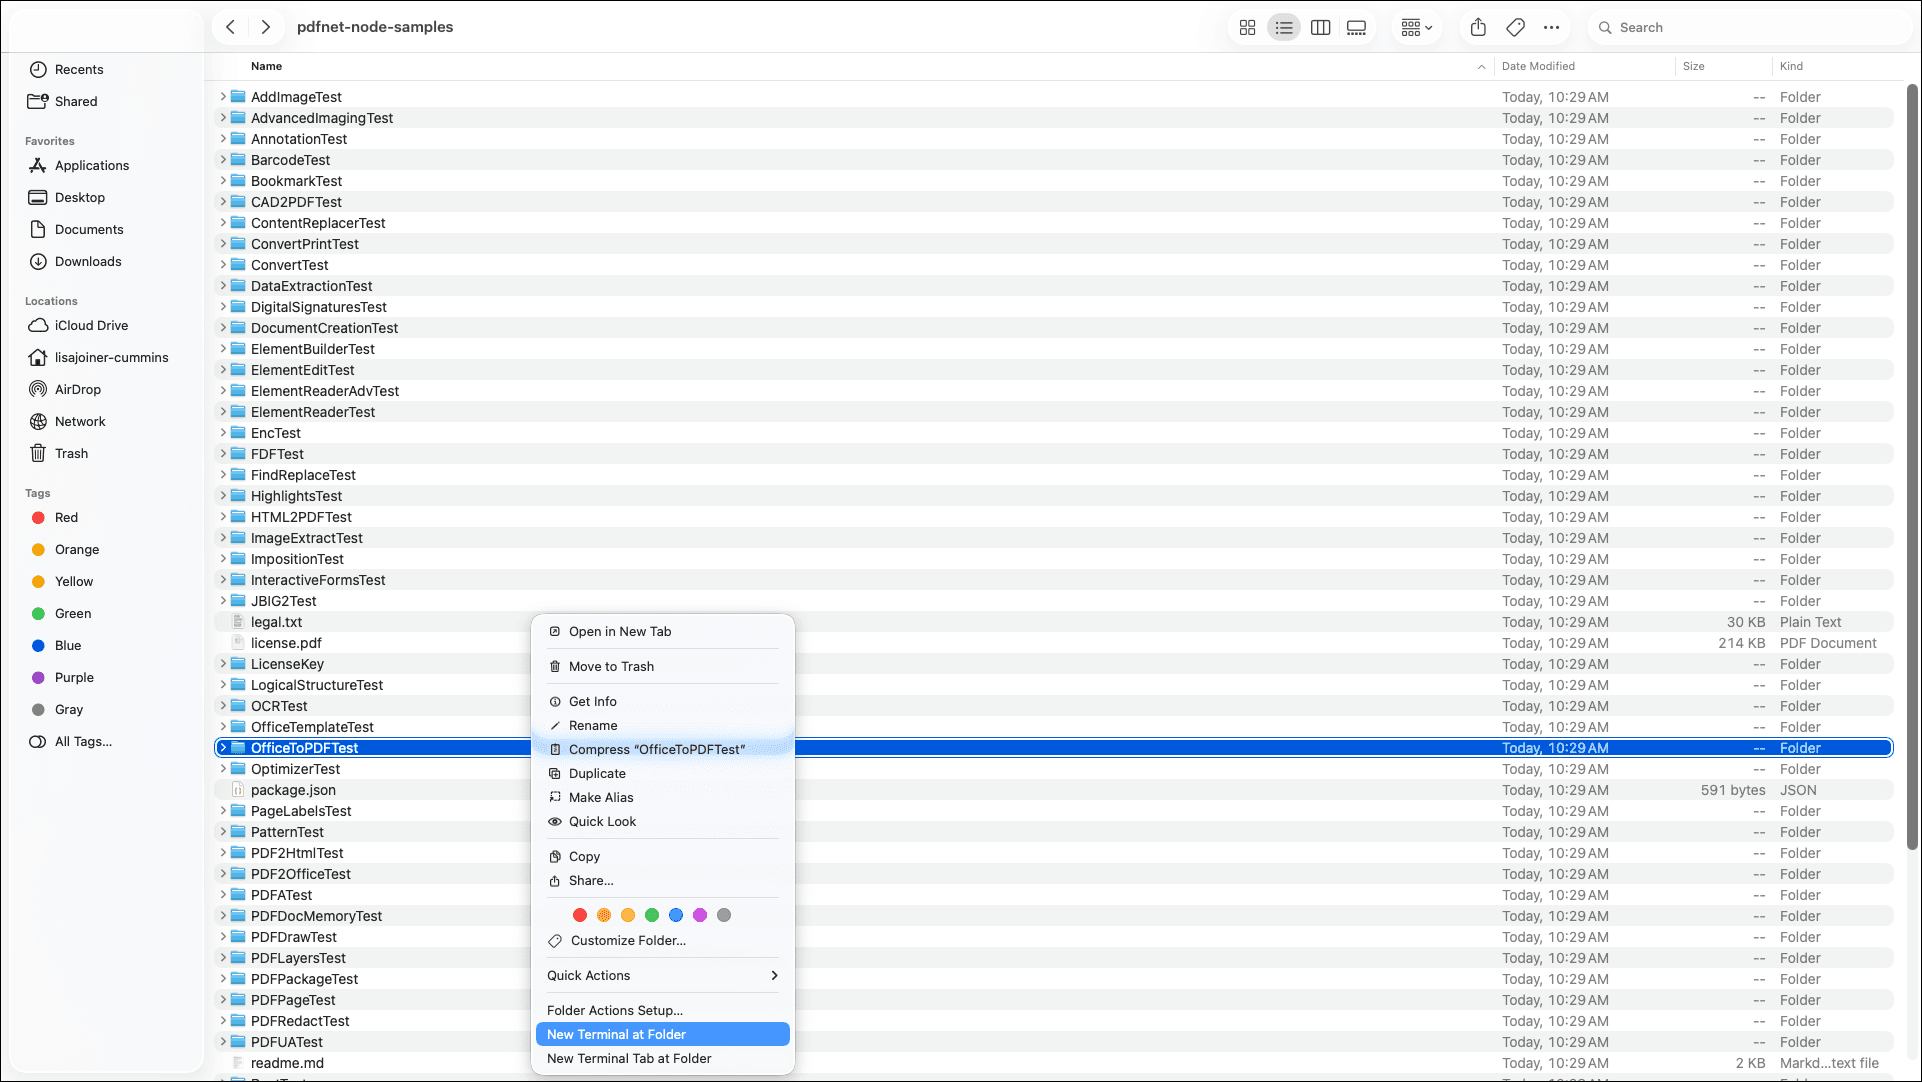The height and width of the screenshot is (1082, 1922).
Task: Switch to gallery view
Action: [1356, 28]
